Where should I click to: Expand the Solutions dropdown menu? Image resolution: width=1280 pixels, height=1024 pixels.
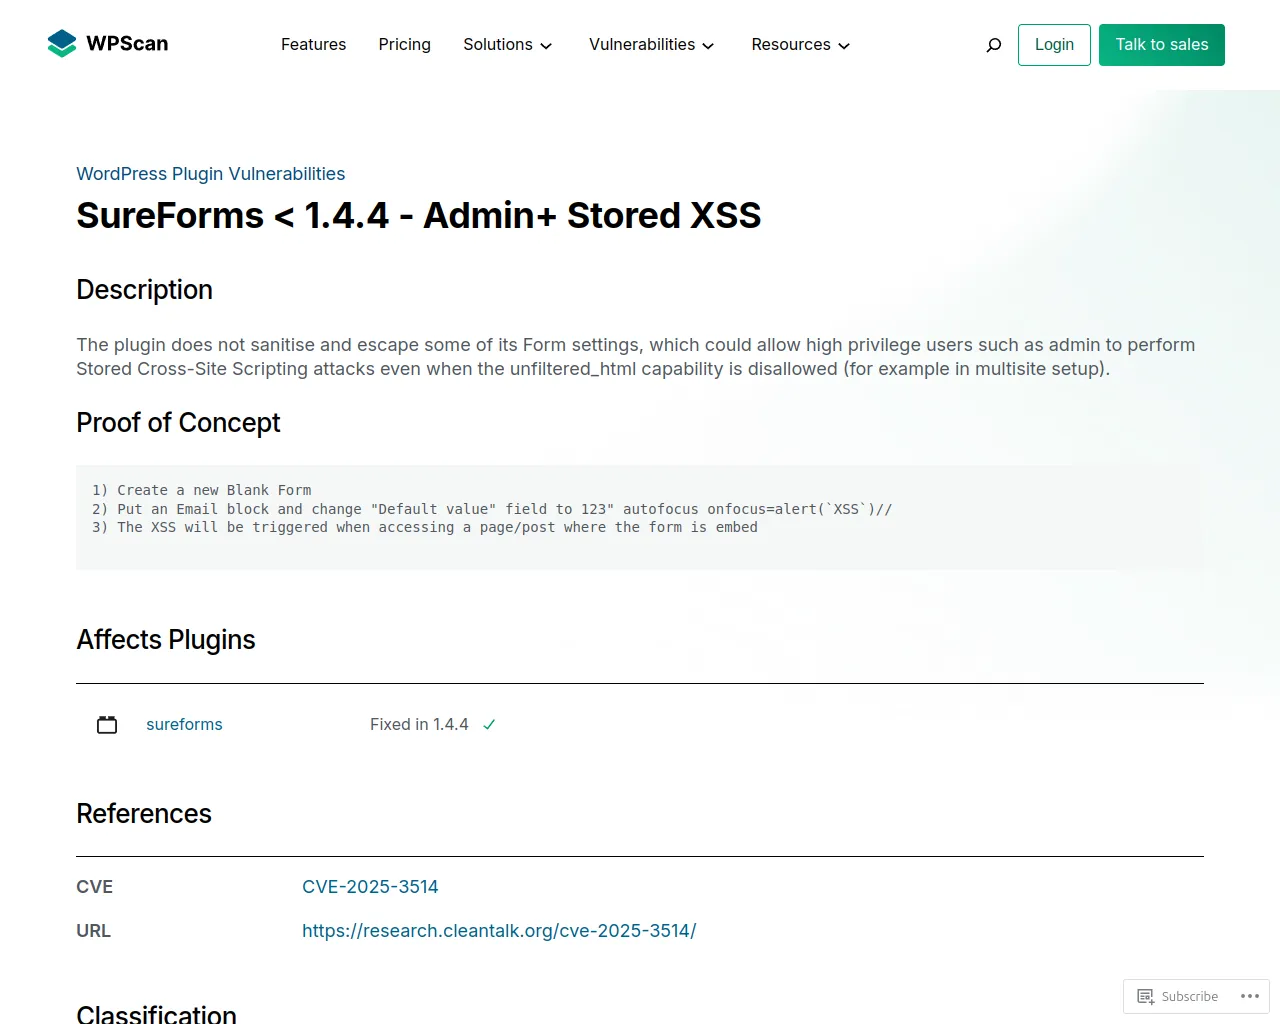(508, 45)
